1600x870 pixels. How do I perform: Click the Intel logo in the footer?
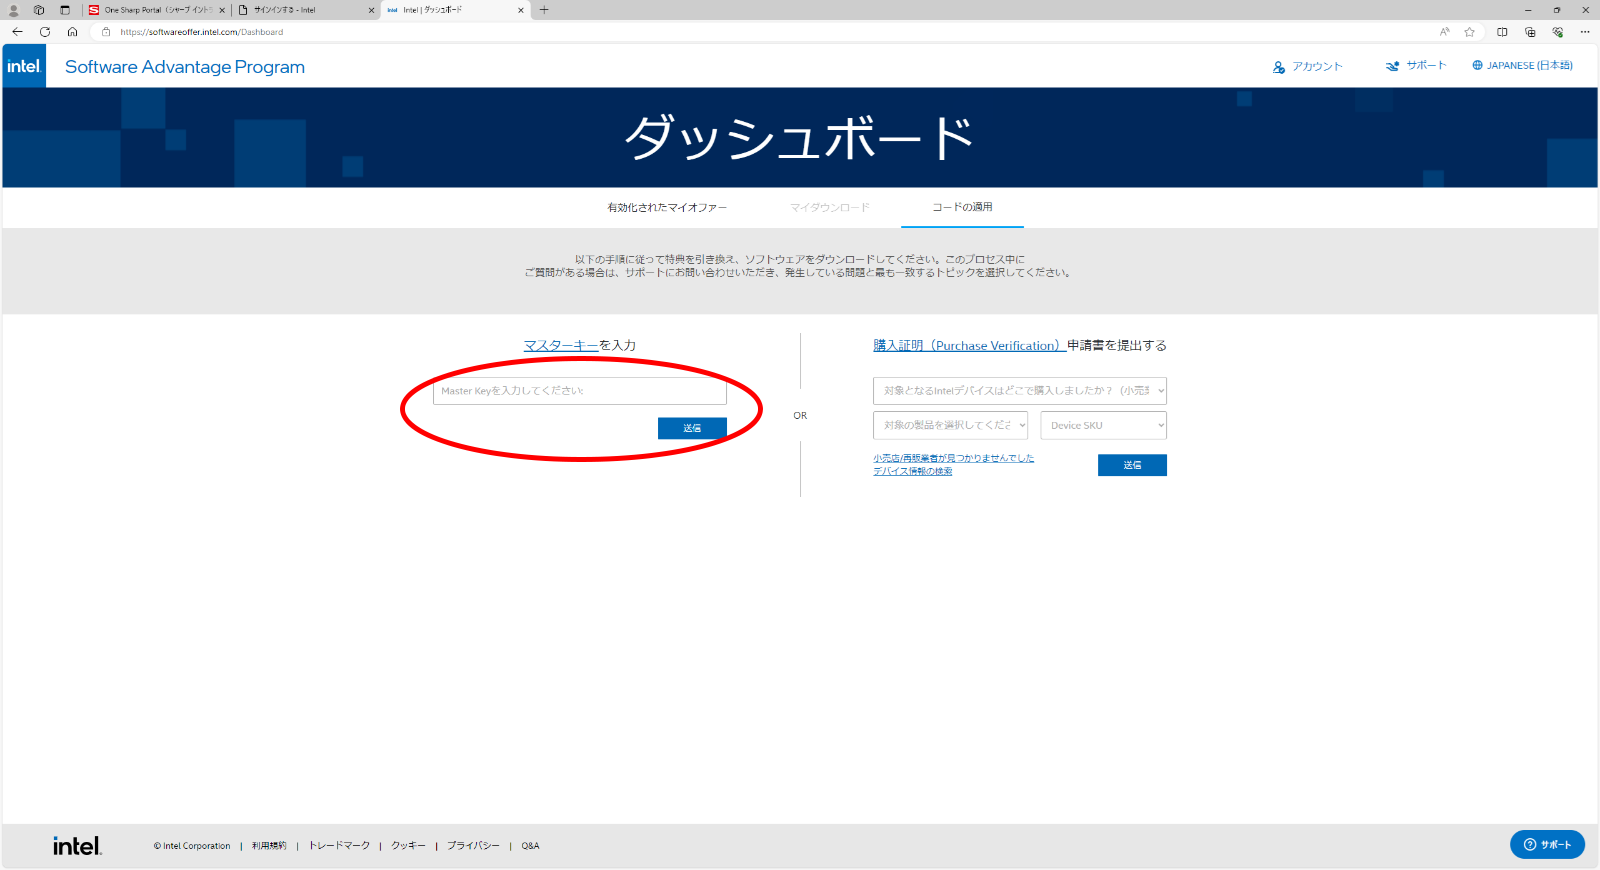(77, 846)
